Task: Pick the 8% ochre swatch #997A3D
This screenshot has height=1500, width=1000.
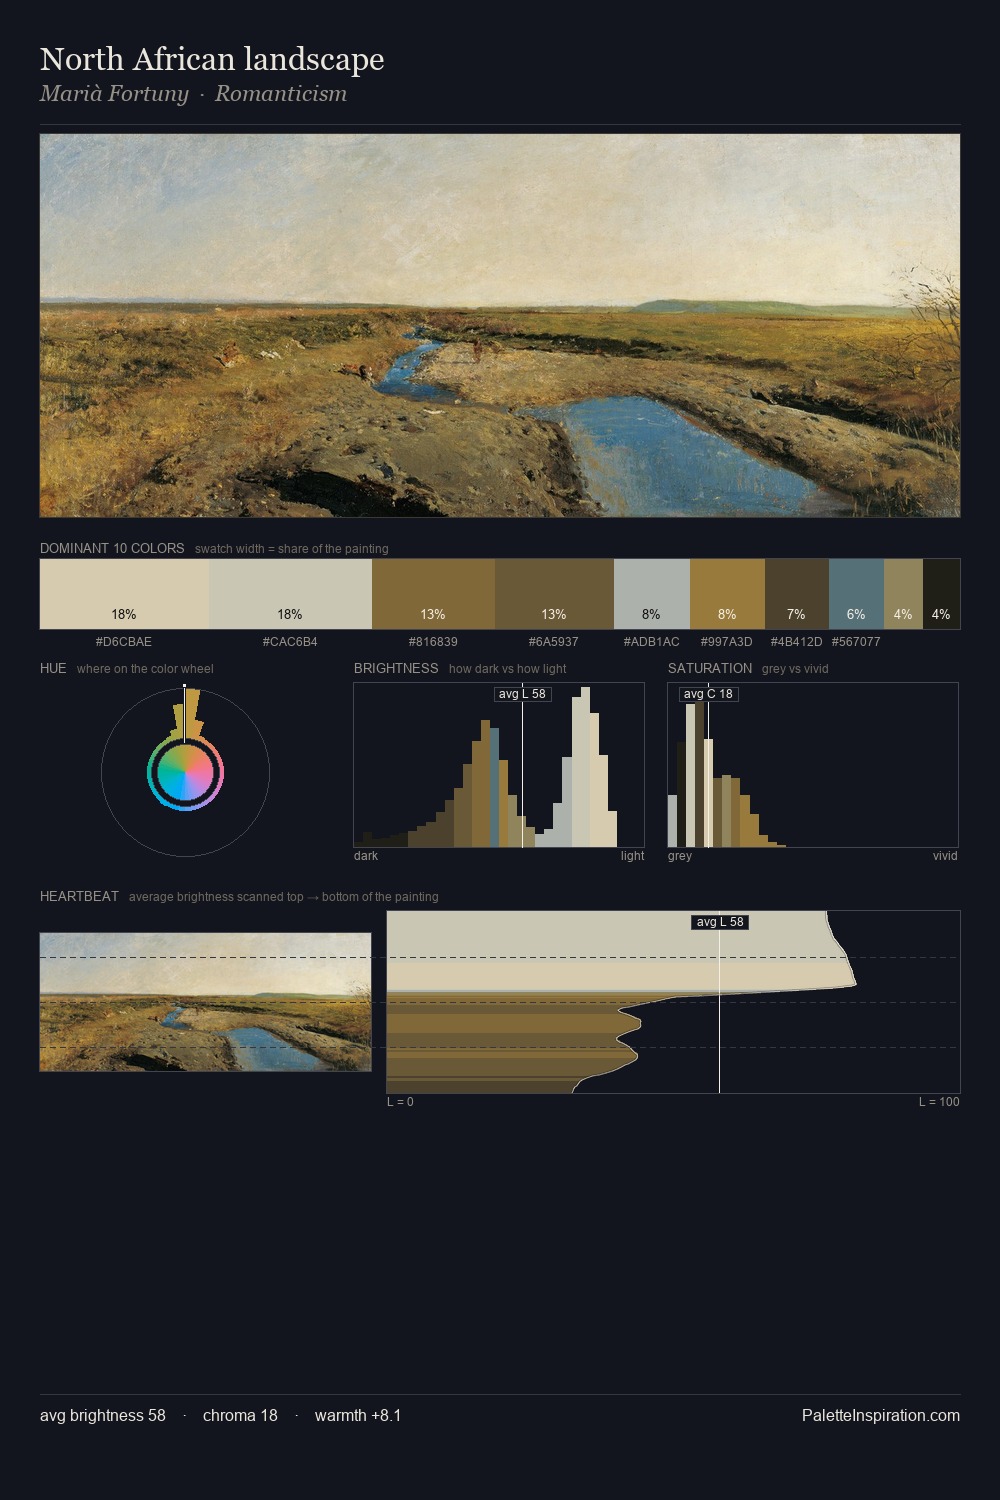Action: click(727, 594)
